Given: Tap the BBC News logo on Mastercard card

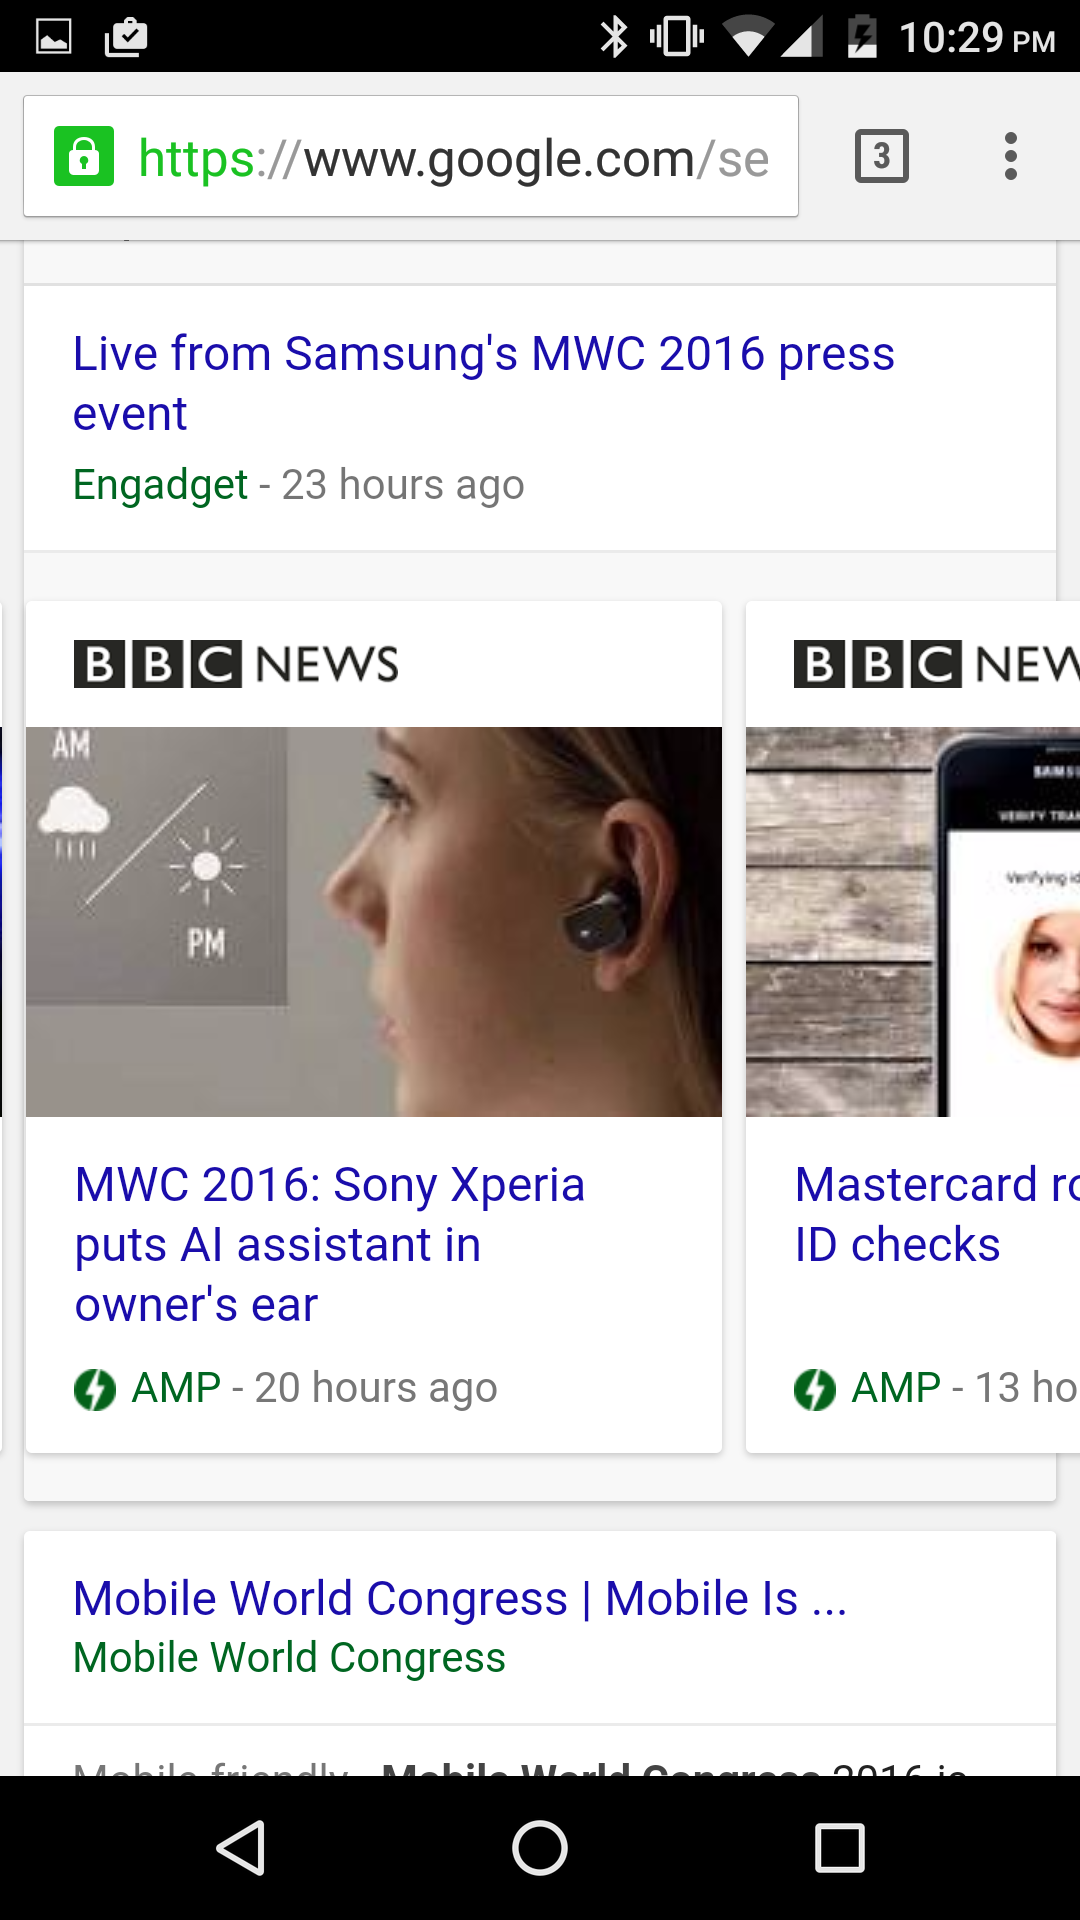Looking at the screenshot, I should 937,664.
